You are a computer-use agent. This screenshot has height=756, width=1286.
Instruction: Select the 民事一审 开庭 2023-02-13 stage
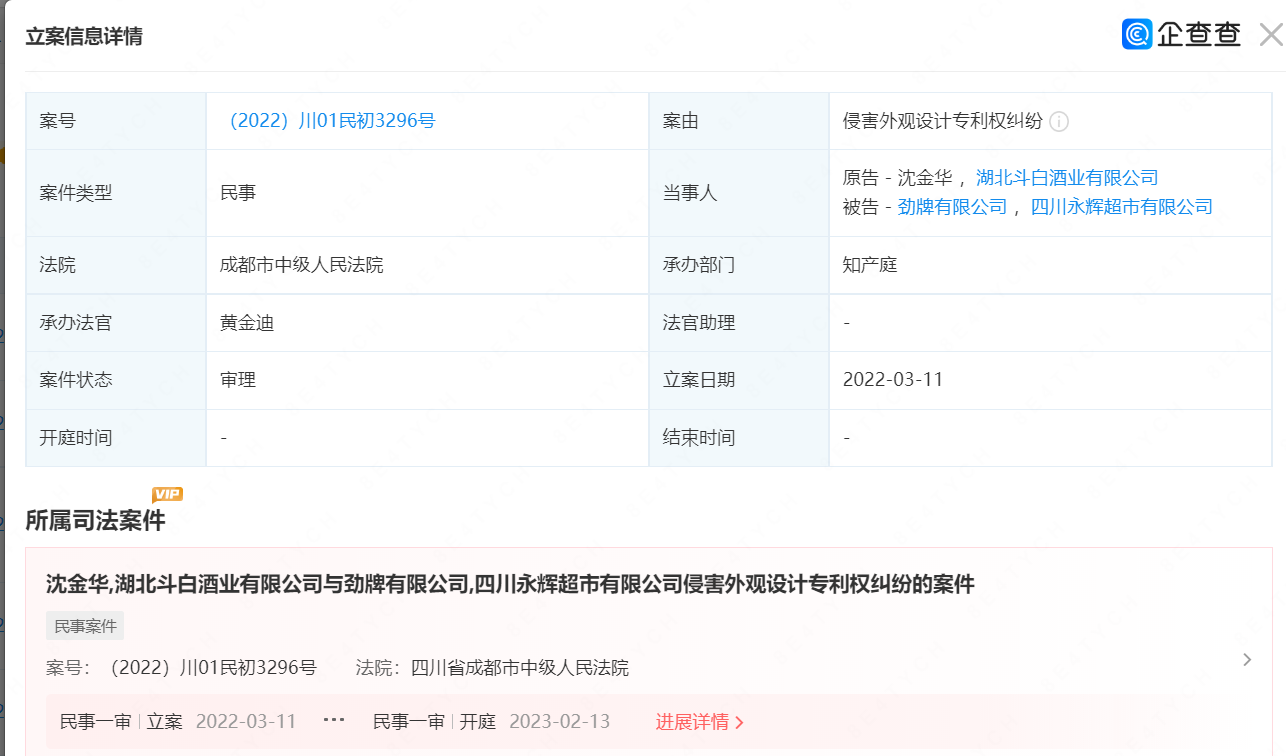click(x=491, y=722)
